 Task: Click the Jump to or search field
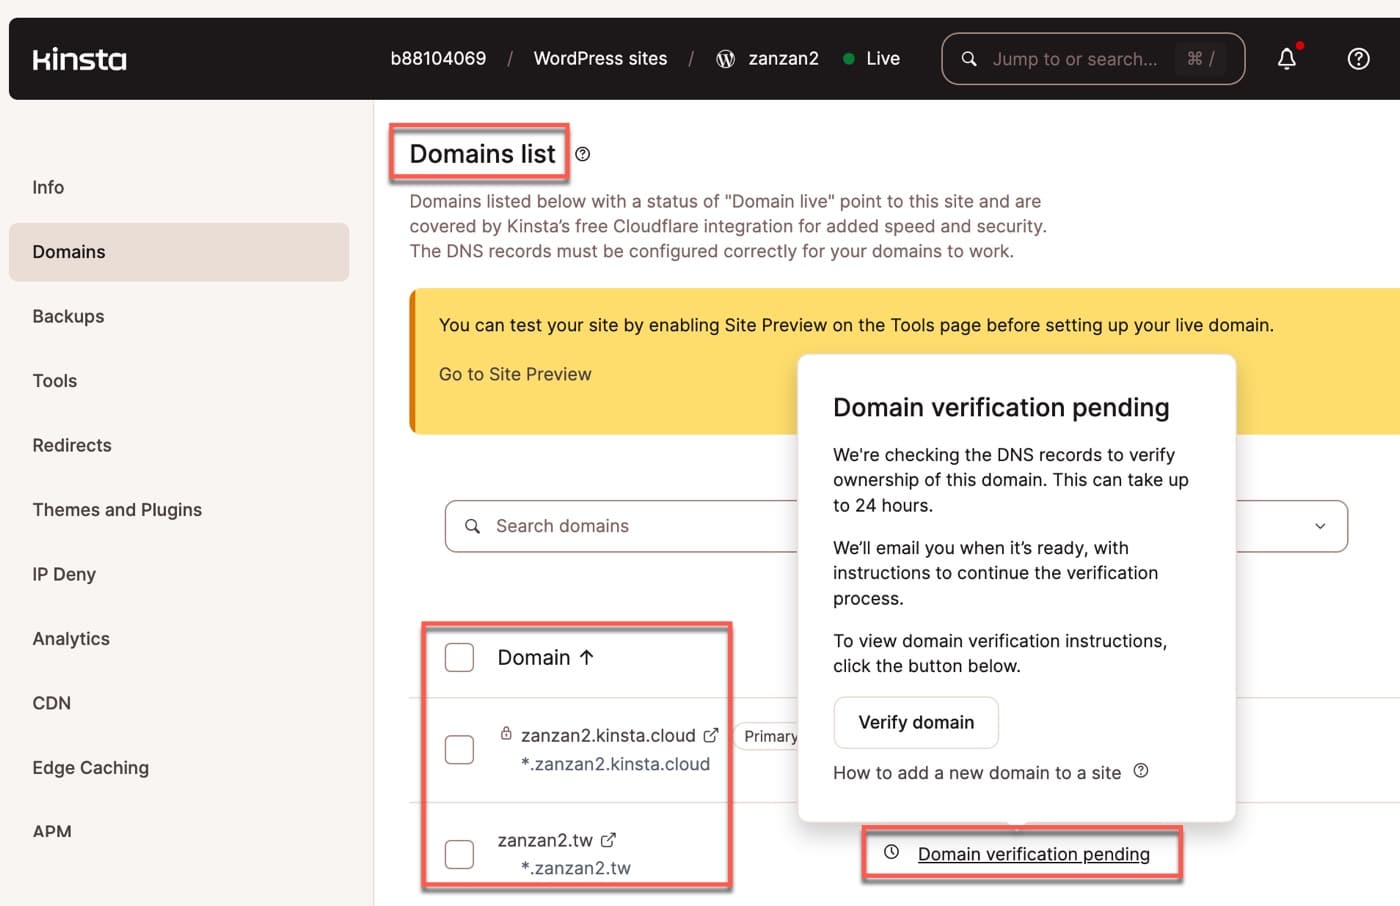1093,59
